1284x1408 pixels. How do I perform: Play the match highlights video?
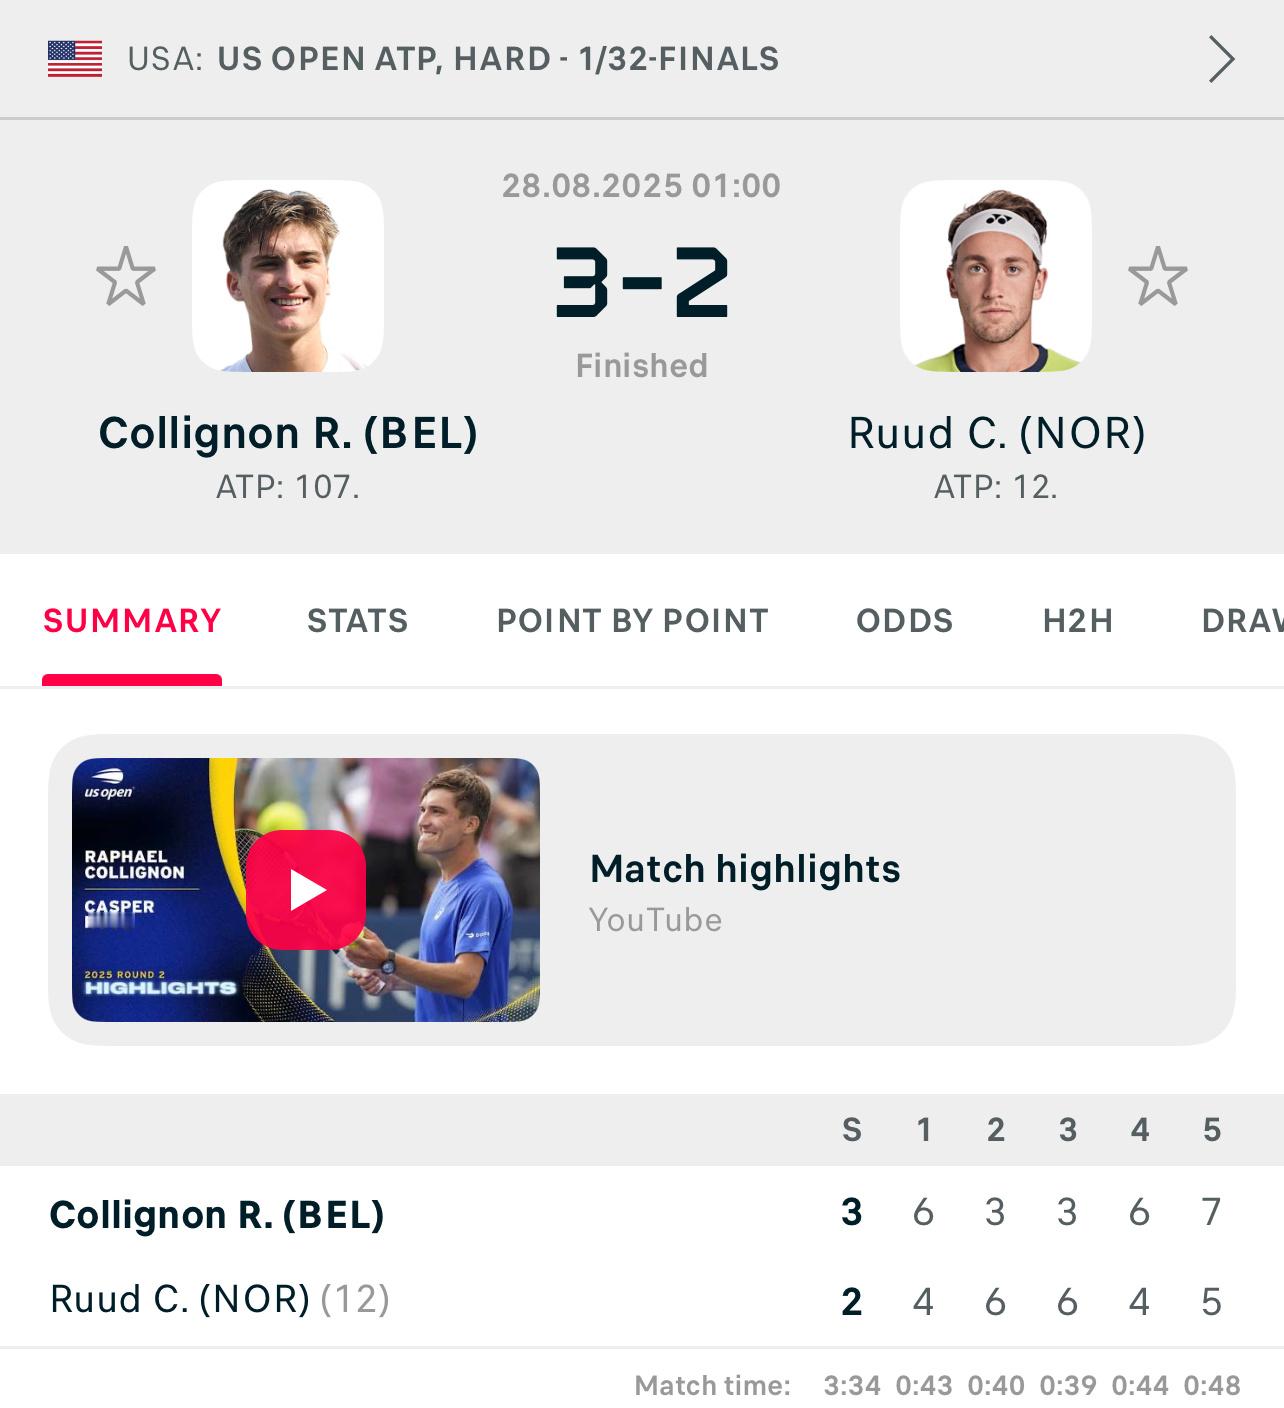point(306,889)
